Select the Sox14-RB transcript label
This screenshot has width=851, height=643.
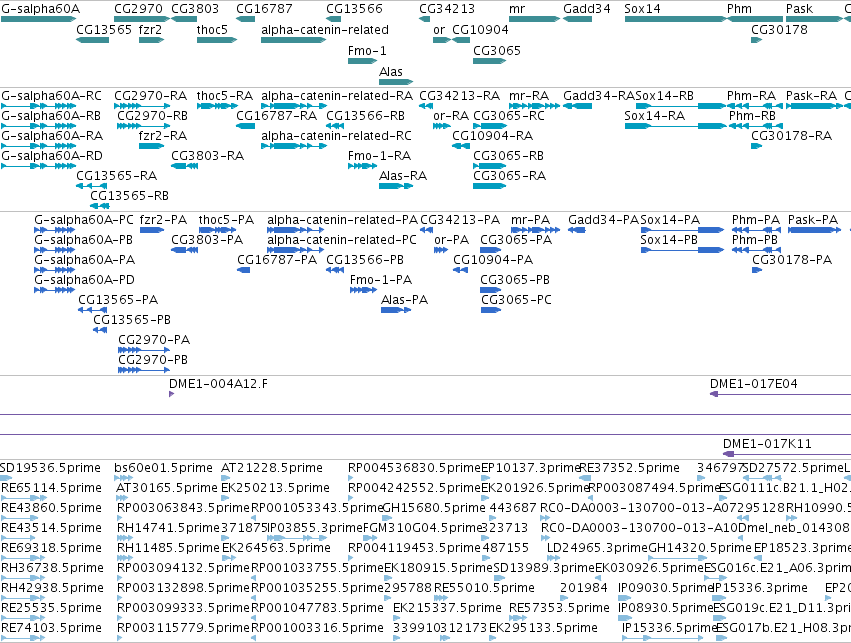665,96
